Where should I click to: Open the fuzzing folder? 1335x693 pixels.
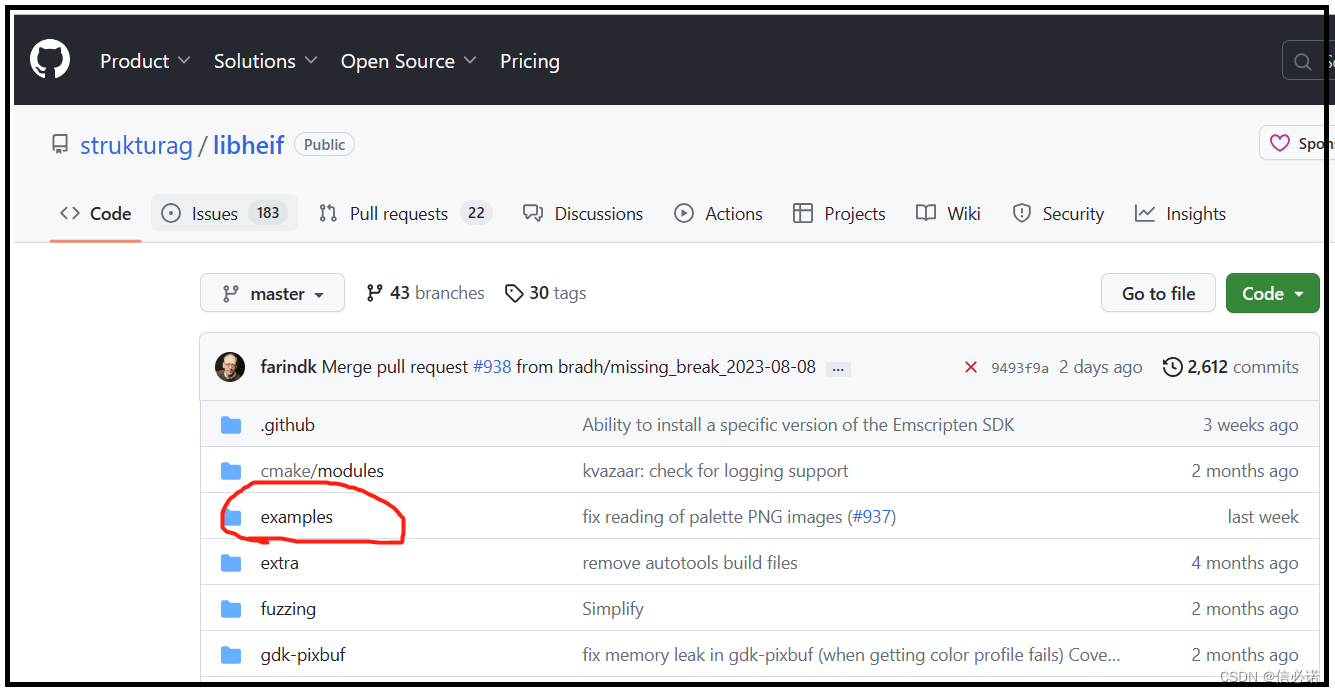(x=288, y=609)
